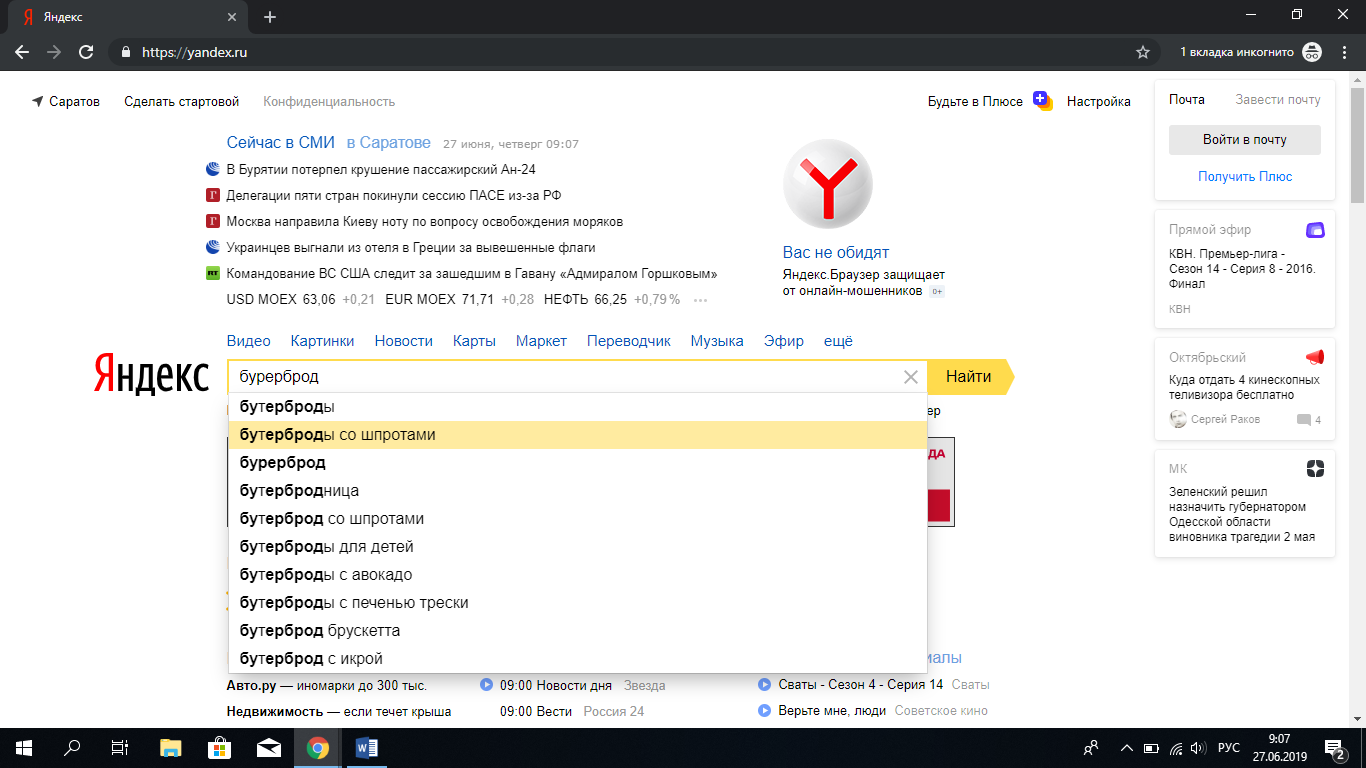Reload the page with refresh icon
The width and height of the screenshot is (1366, 768).
click(86, 52)
